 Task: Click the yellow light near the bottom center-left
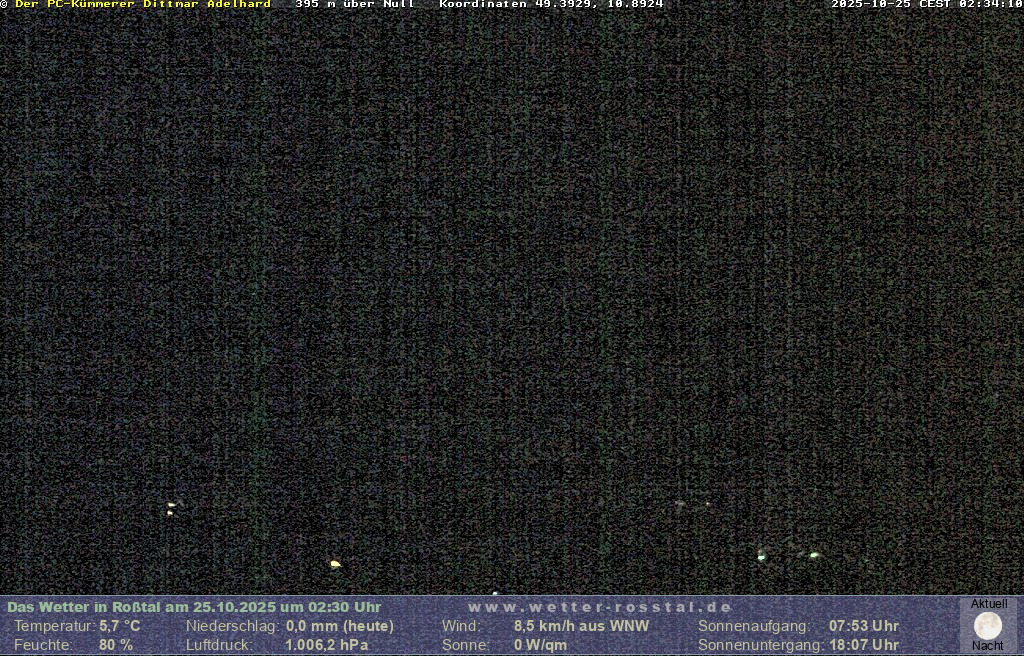coord(335,564)
